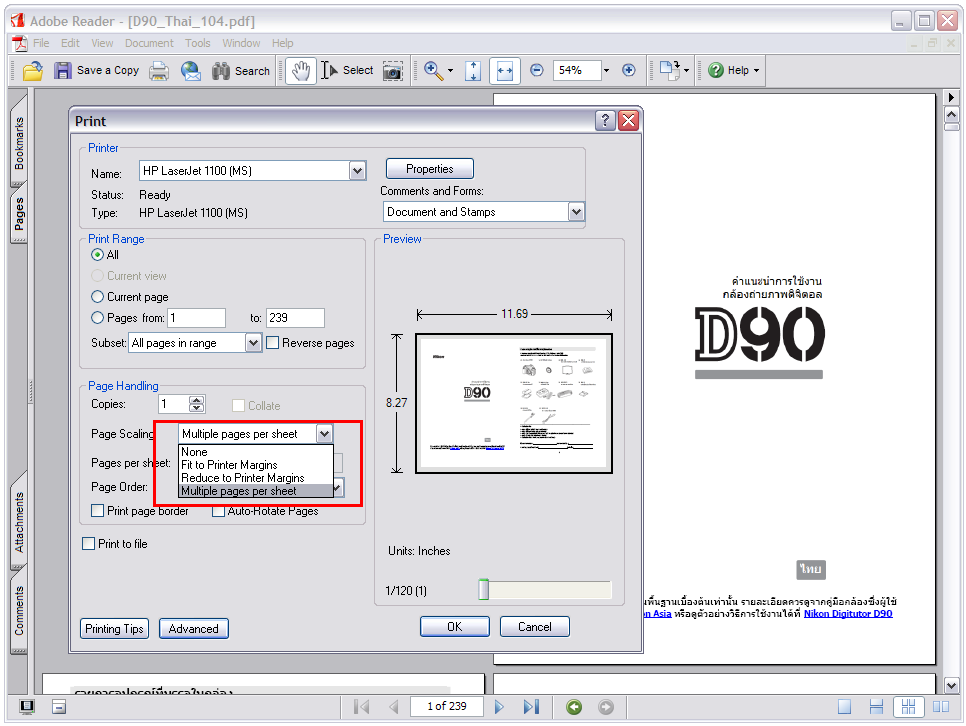The height and width of the screenshot is (726, 966).
Task: Confirm printing with OK button
Action: [x=455, y=627]
